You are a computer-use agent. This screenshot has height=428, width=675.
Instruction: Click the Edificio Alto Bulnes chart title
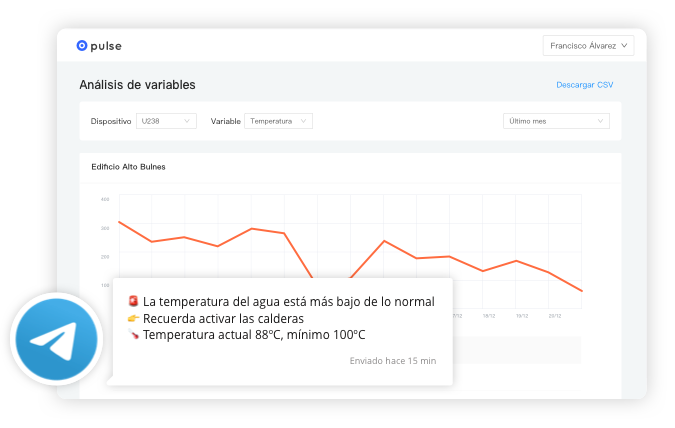pos(128,167)
